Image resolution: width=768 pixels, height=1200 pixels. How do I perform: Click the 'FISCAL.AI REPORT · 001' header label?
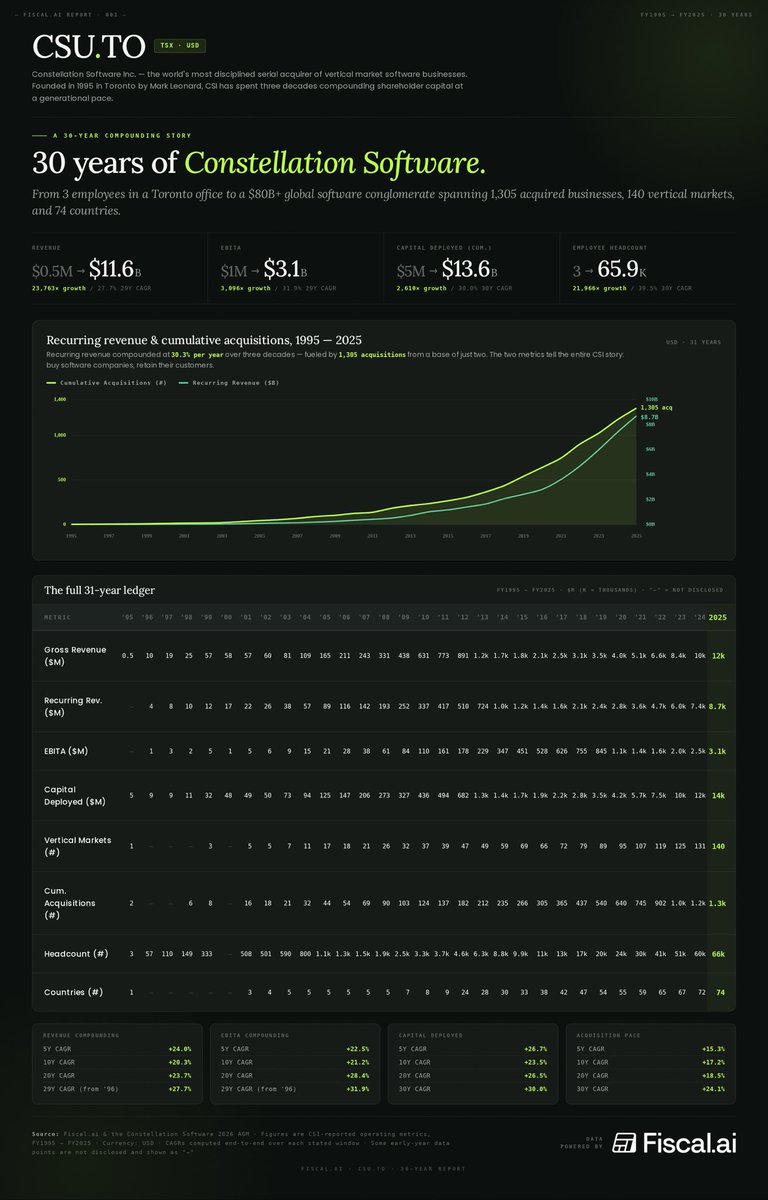pos(71,14)
